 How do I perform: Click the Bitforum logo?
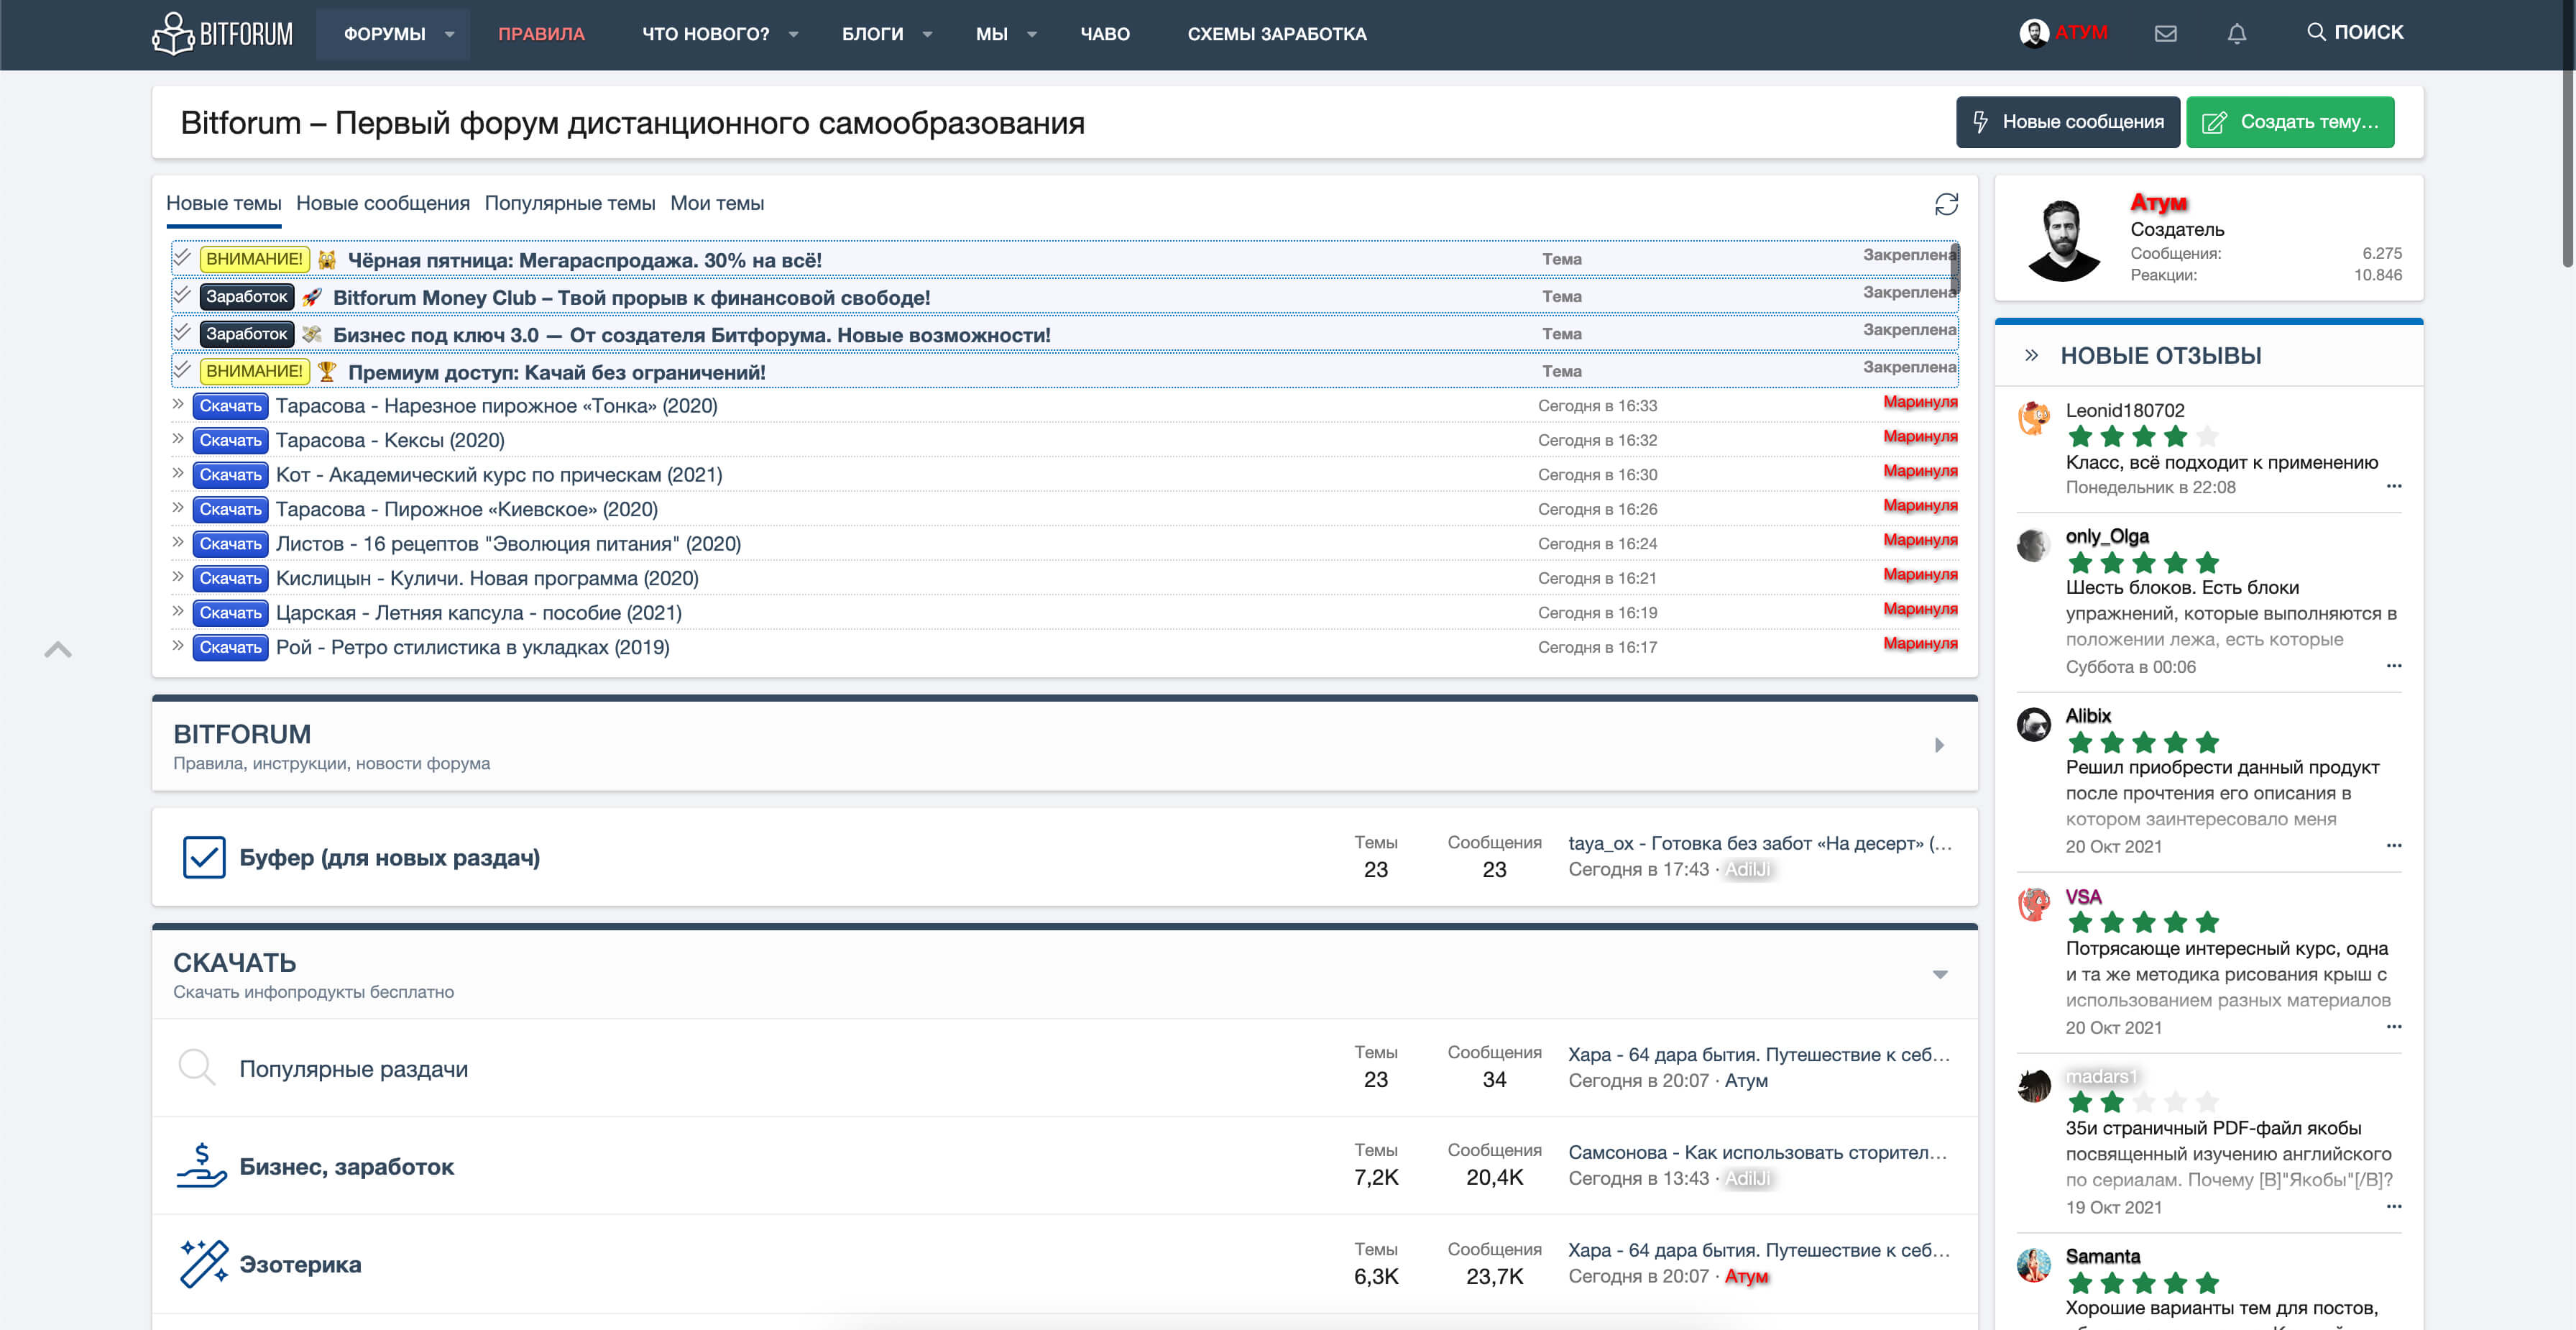222,34
